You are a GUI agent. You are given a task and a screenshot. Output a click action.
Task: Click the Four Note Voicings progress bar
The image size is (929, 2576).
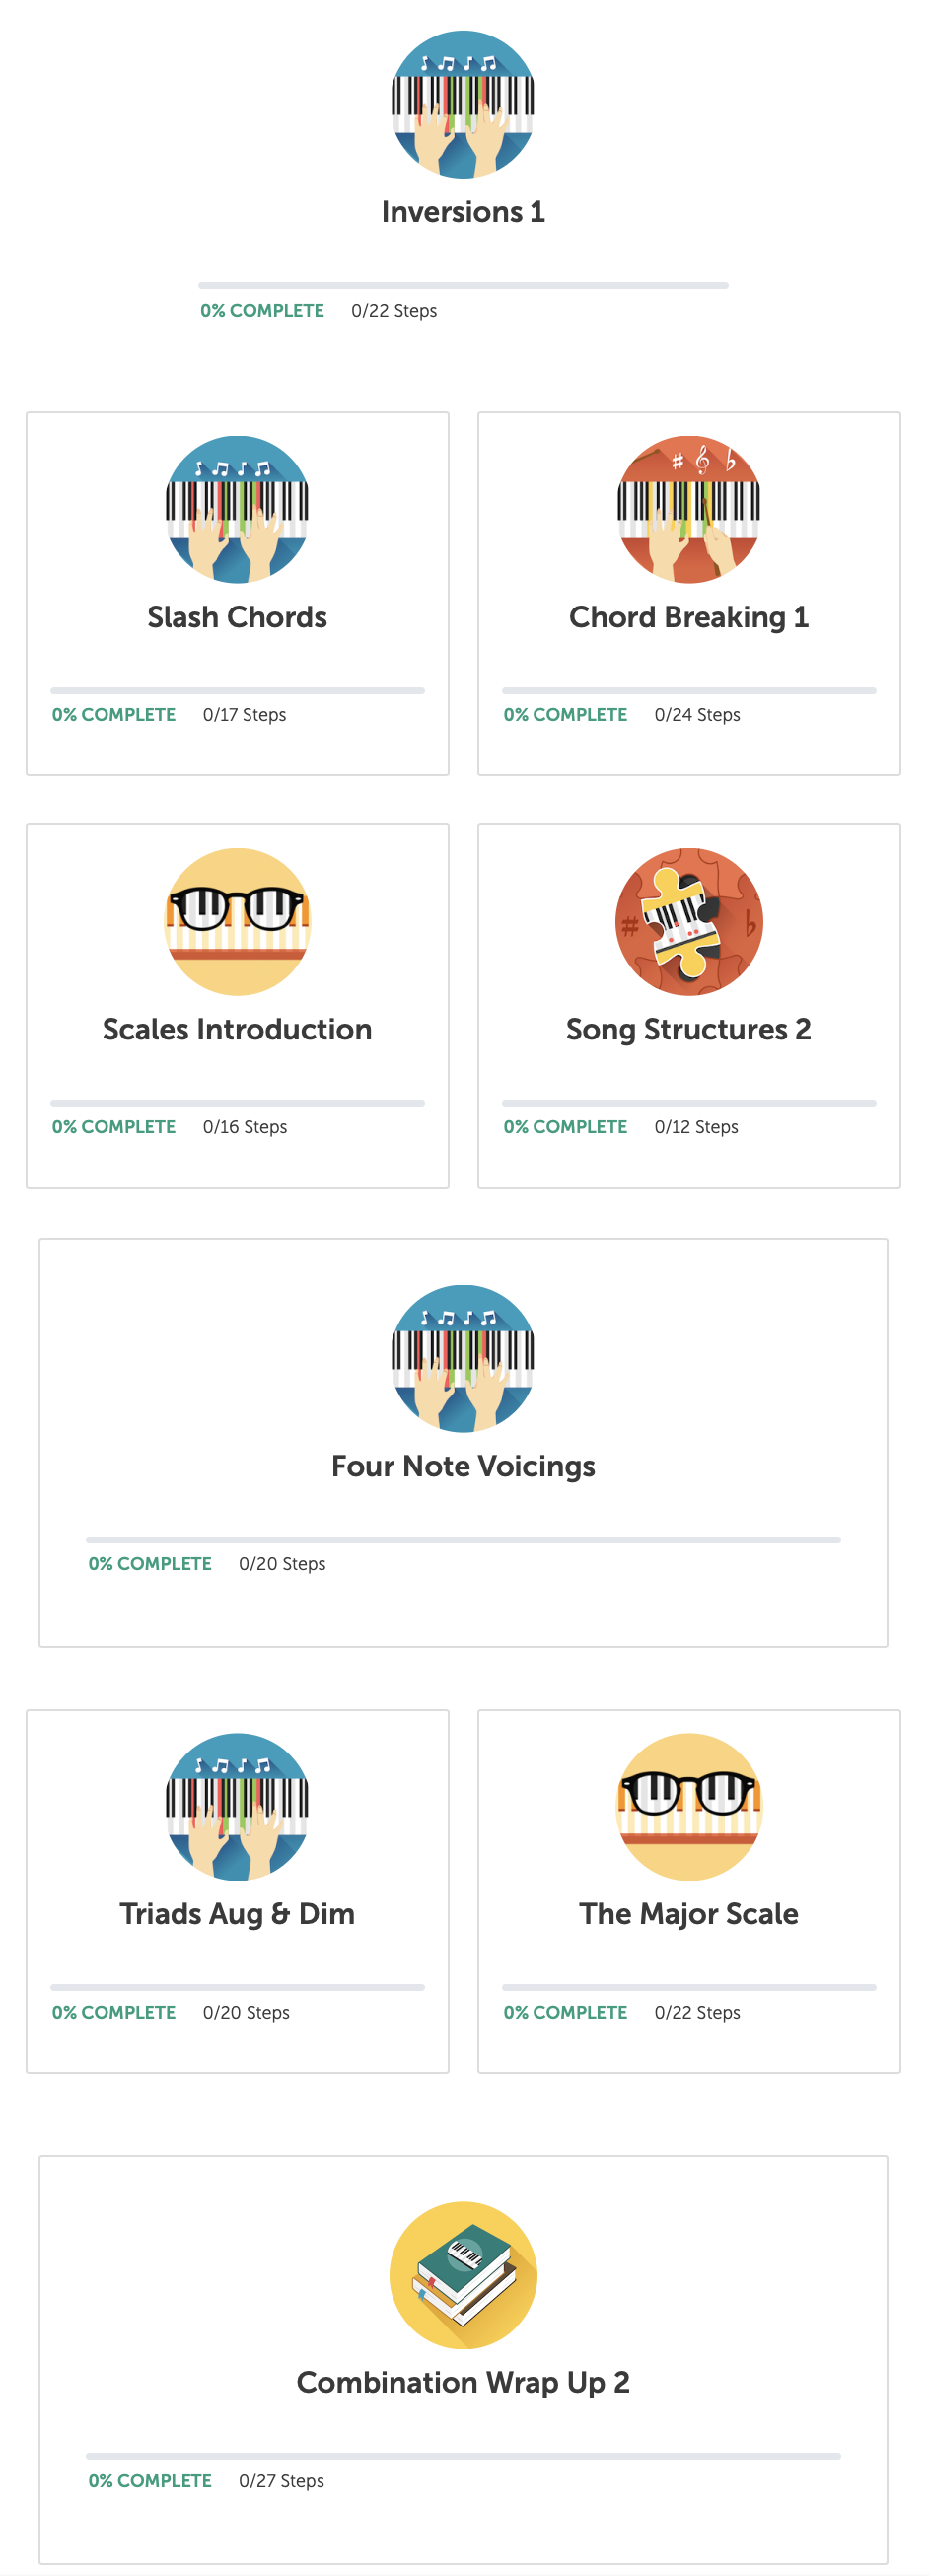coord(463,1540)
